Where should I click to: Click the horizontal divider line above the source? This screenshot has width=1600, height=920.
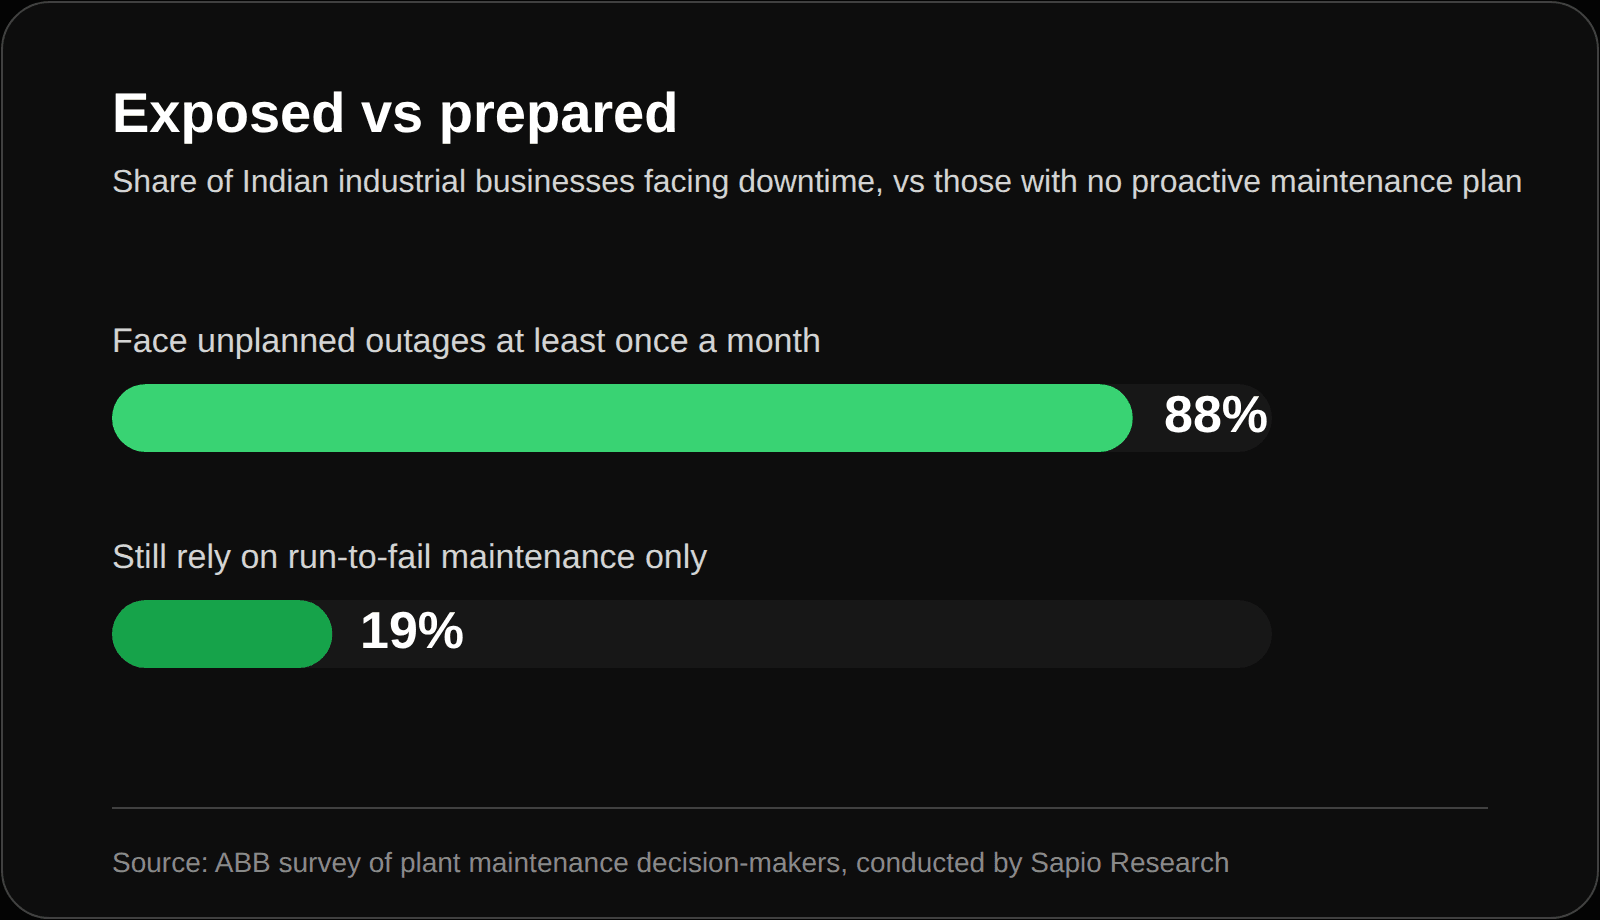point(800,808)
